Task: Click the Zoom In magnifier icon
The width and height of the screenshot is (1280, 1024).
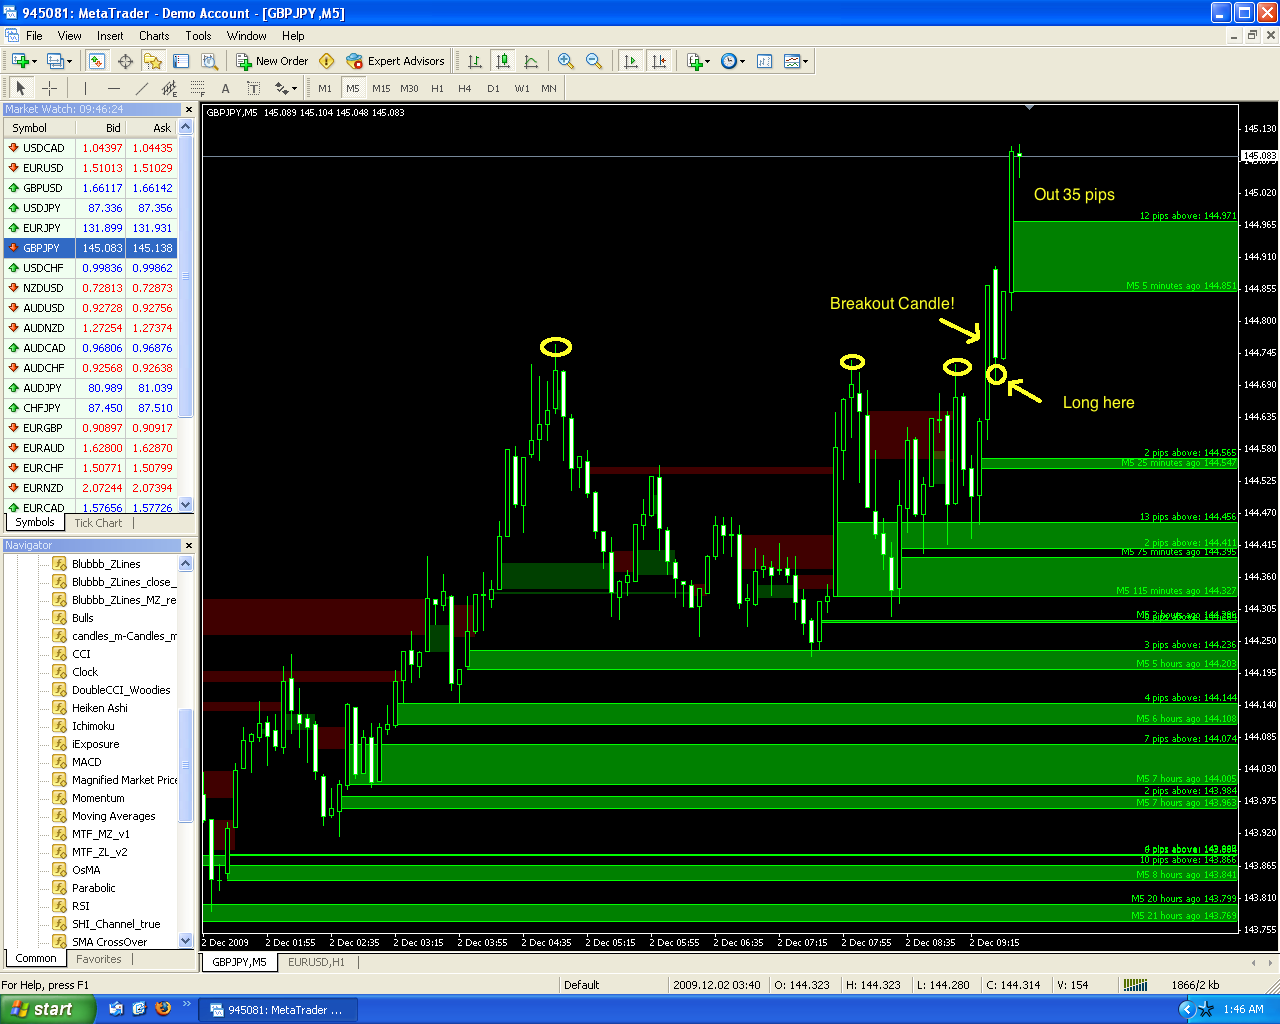Action: tap(566, 61)
